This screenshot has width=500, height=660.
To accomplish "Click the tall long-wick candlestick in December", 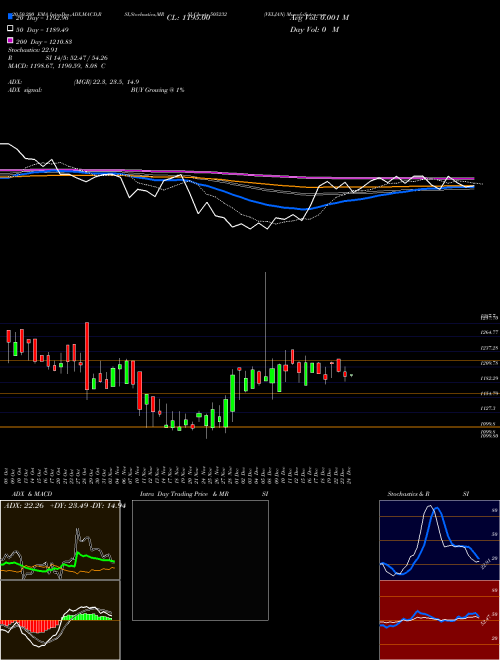I will pos(266,327).
